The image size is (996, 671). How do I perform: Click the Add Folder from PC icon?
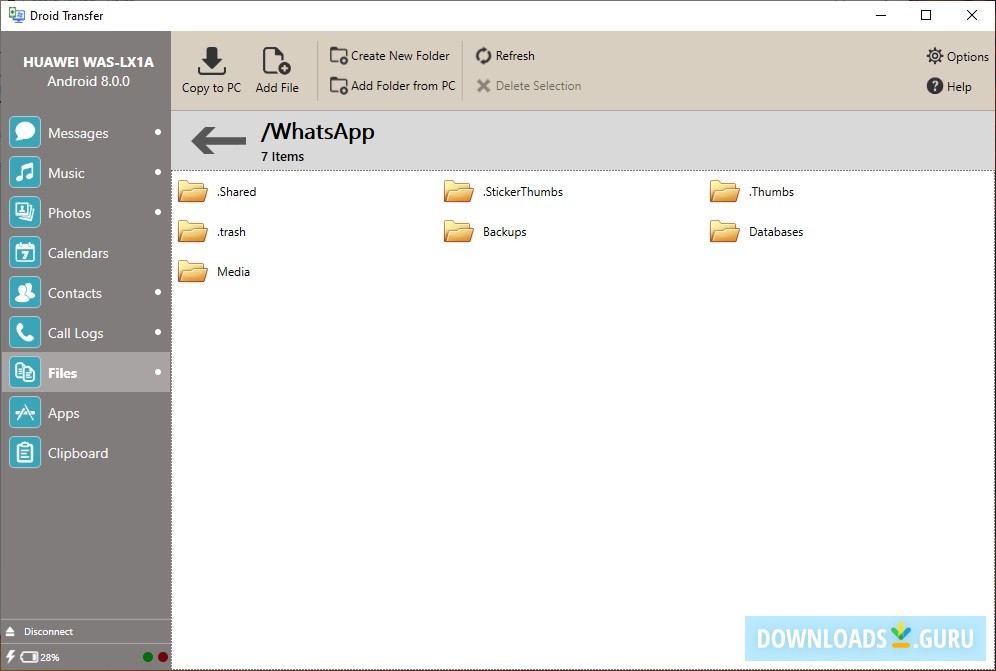[x=339, y=85]
